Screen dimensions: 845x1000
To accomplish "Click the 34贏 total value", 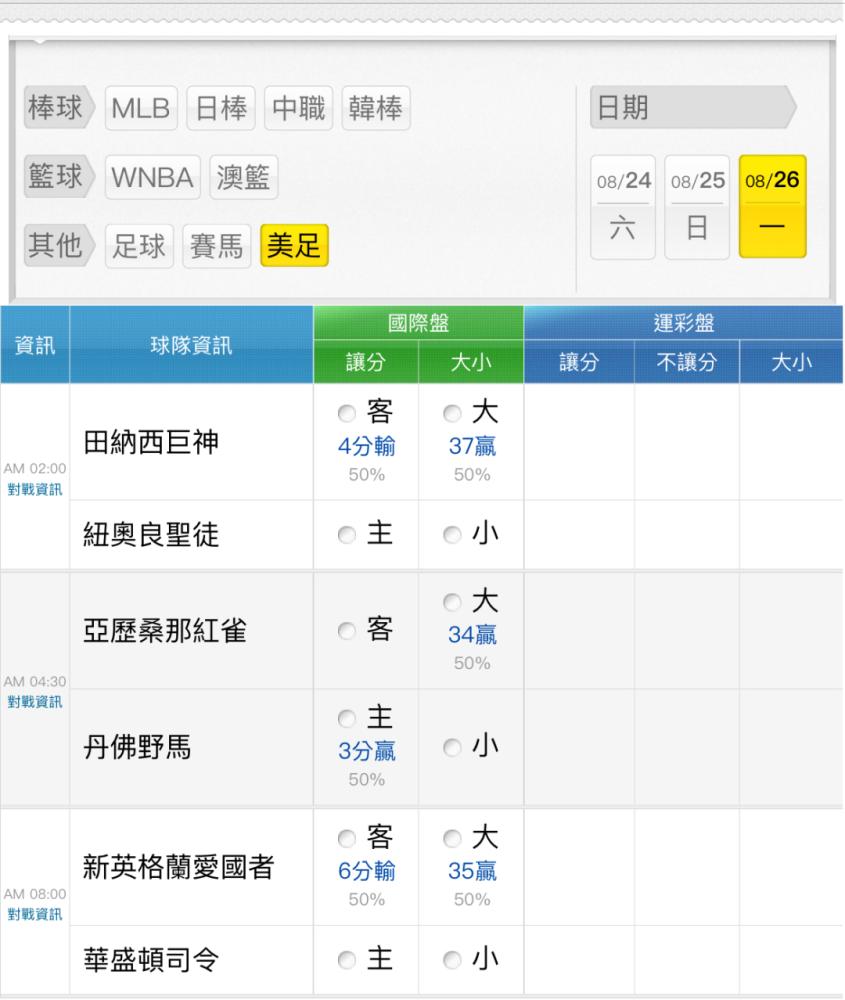I will 473,635.
